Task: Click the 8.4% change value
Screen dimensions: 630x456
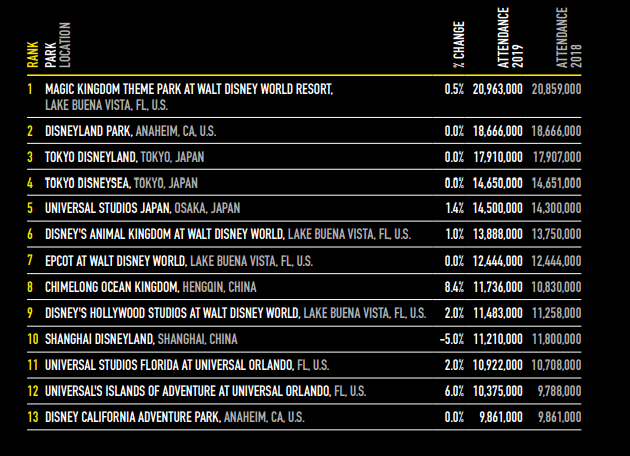Action: [454, 287]
